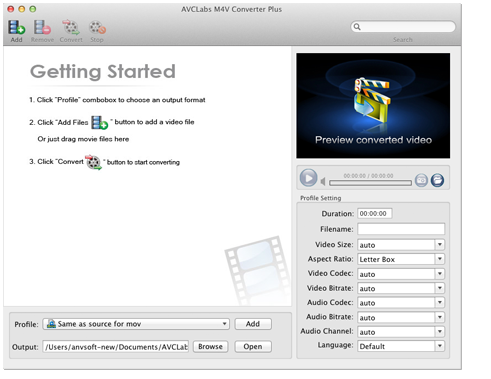Click the Profile Setting label

[321, 198]
